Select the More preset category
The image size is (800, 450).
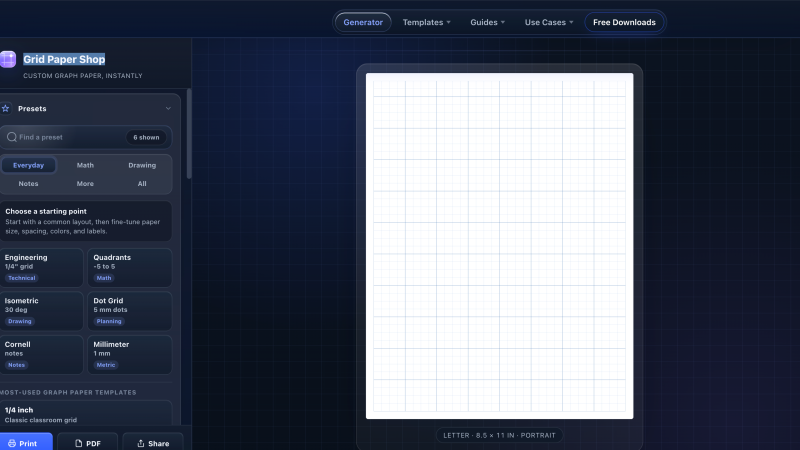pos(85,184)
